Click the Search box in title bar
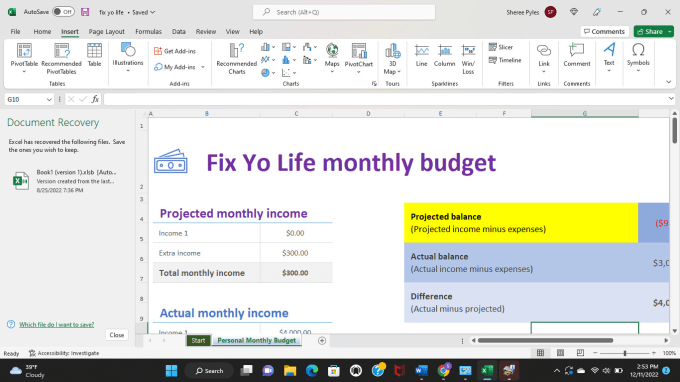The height and width of the screenshot is (382, 680). pos(344,12)
